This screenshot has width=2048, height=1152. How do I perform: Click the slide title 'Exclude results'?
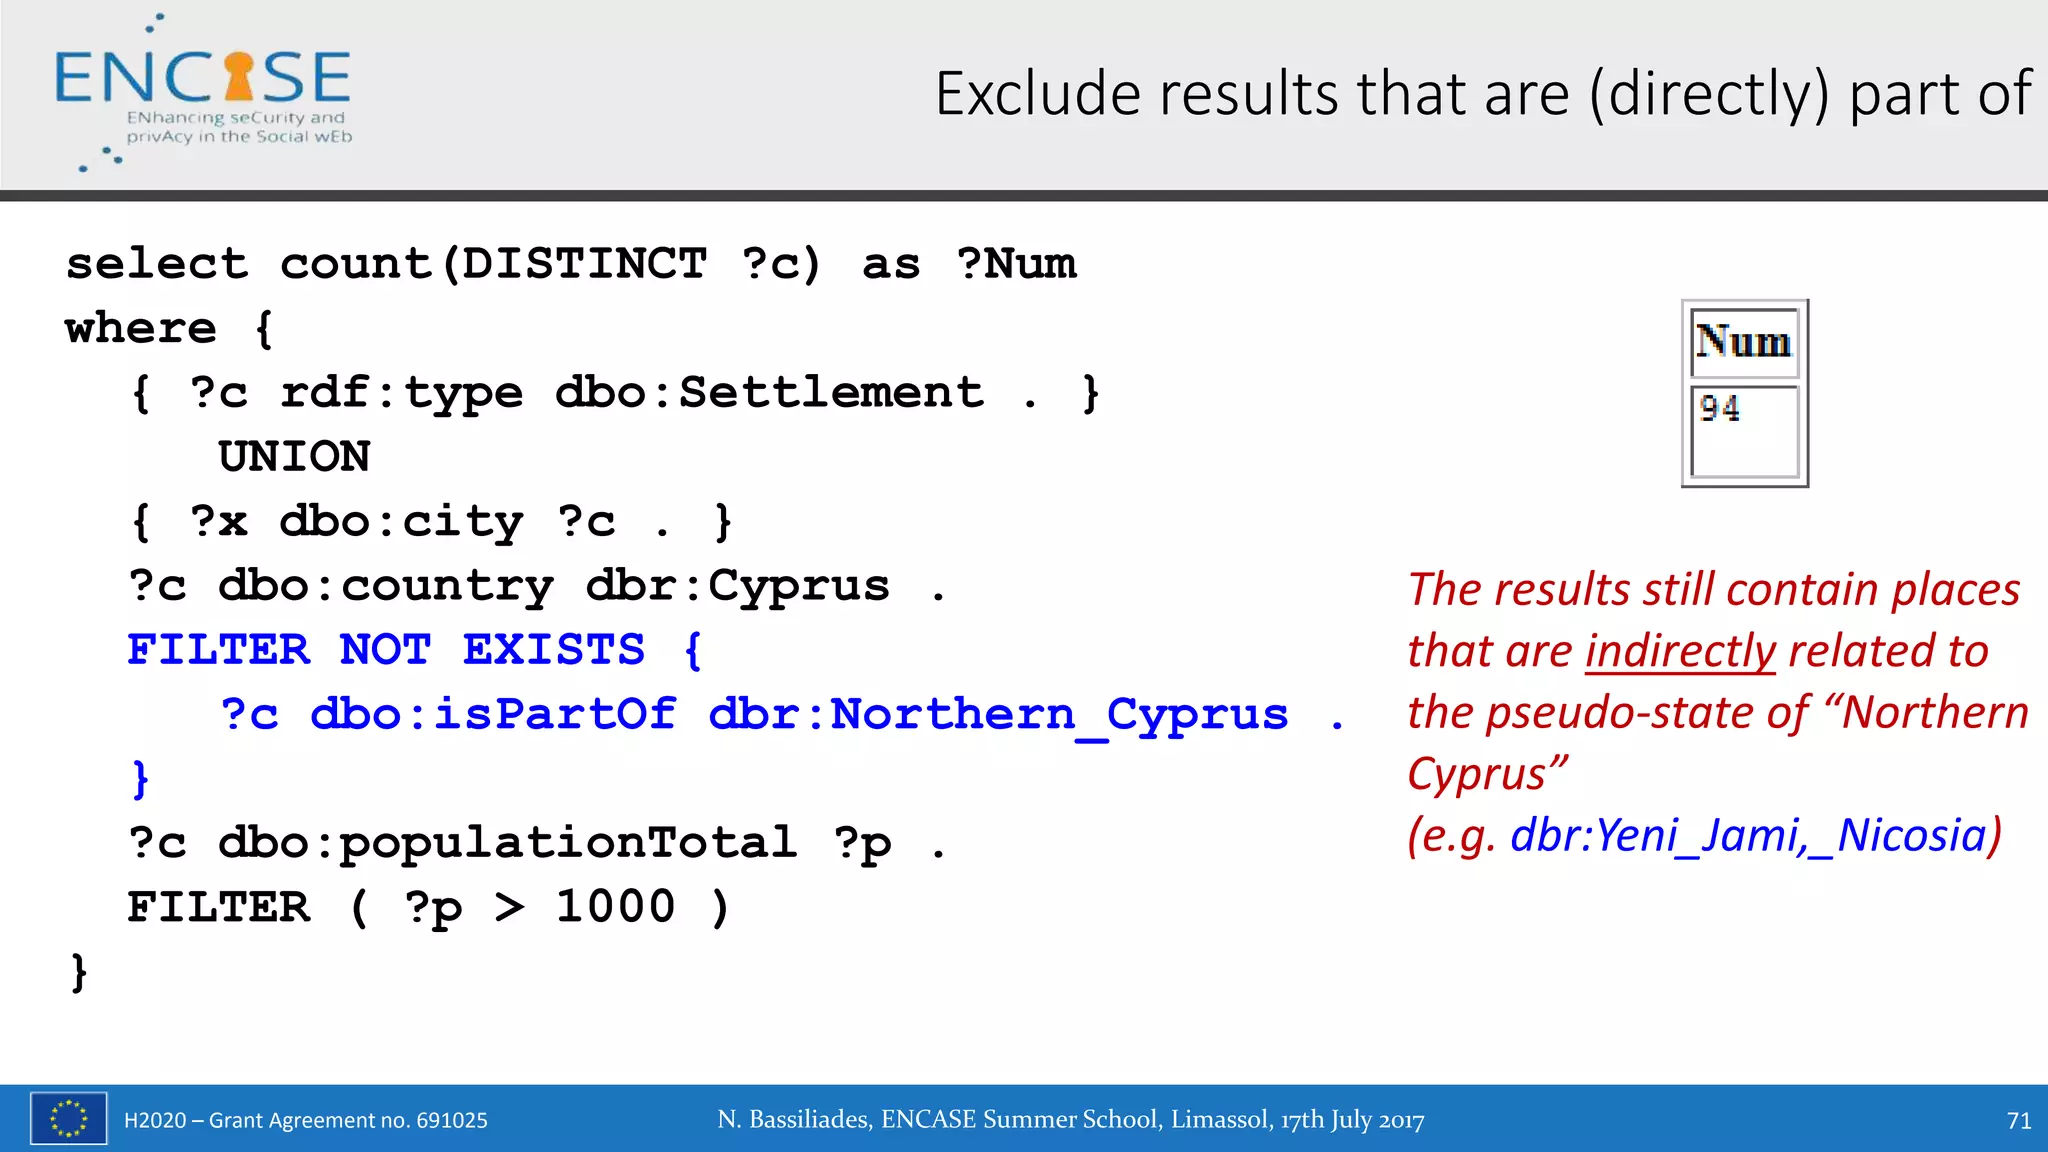pos(1483,94)
